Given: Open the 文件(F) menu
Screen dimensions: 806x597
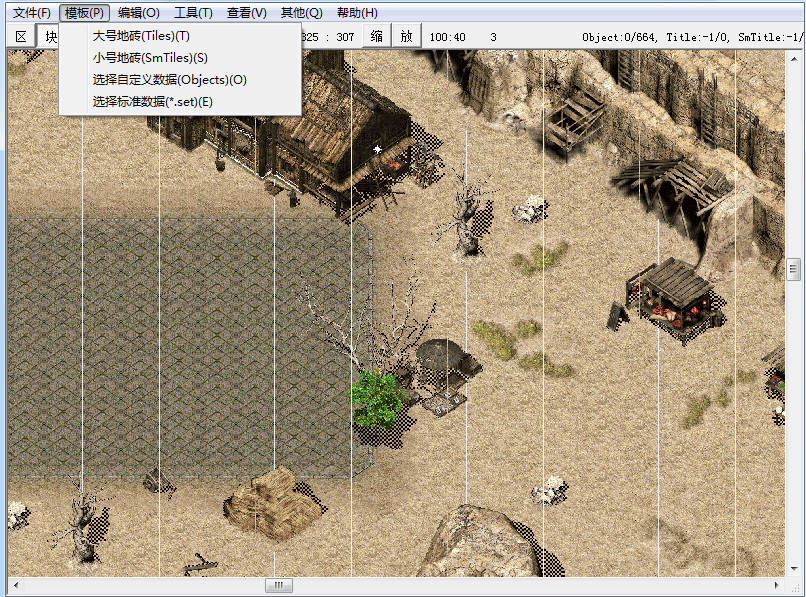Looking at the screenshot, I should pos(32,13).
